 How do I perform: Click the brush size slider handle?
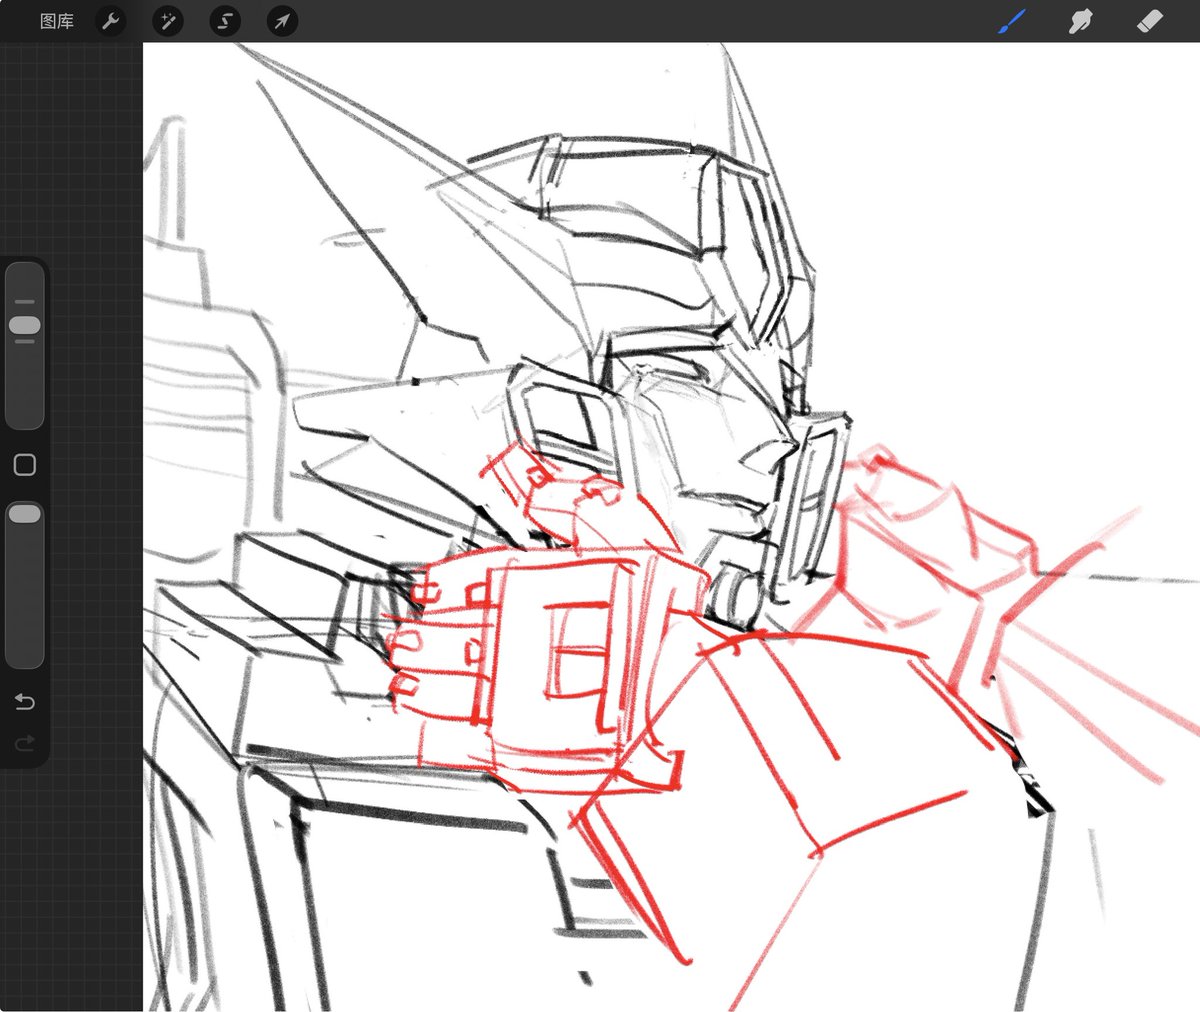coord(24,326)
